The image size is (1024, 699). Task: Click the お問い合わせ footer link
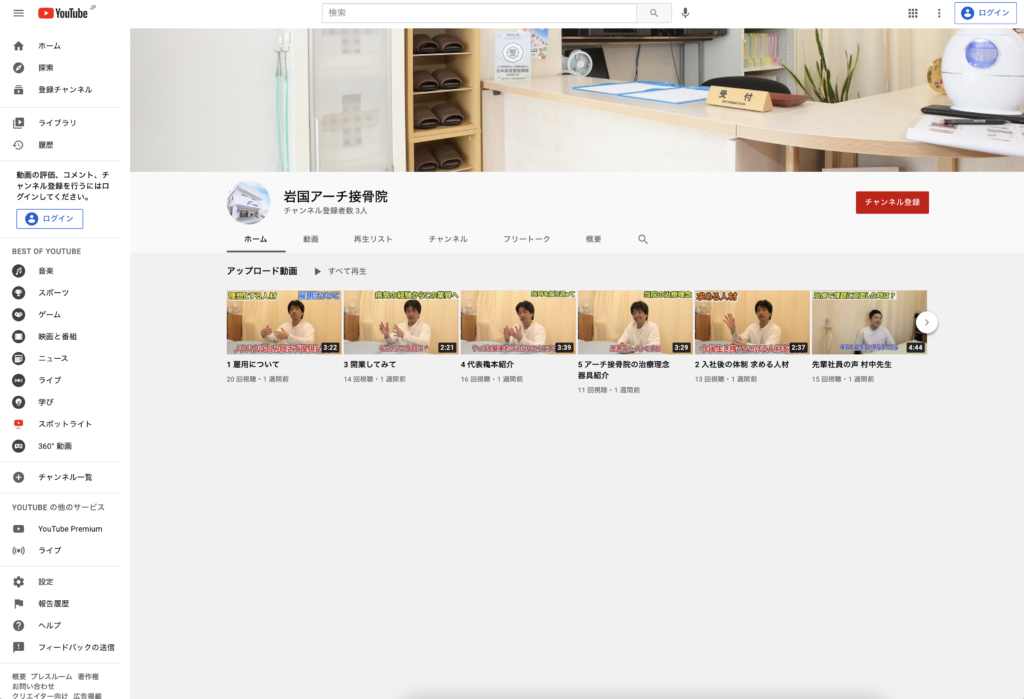[33, 687]
